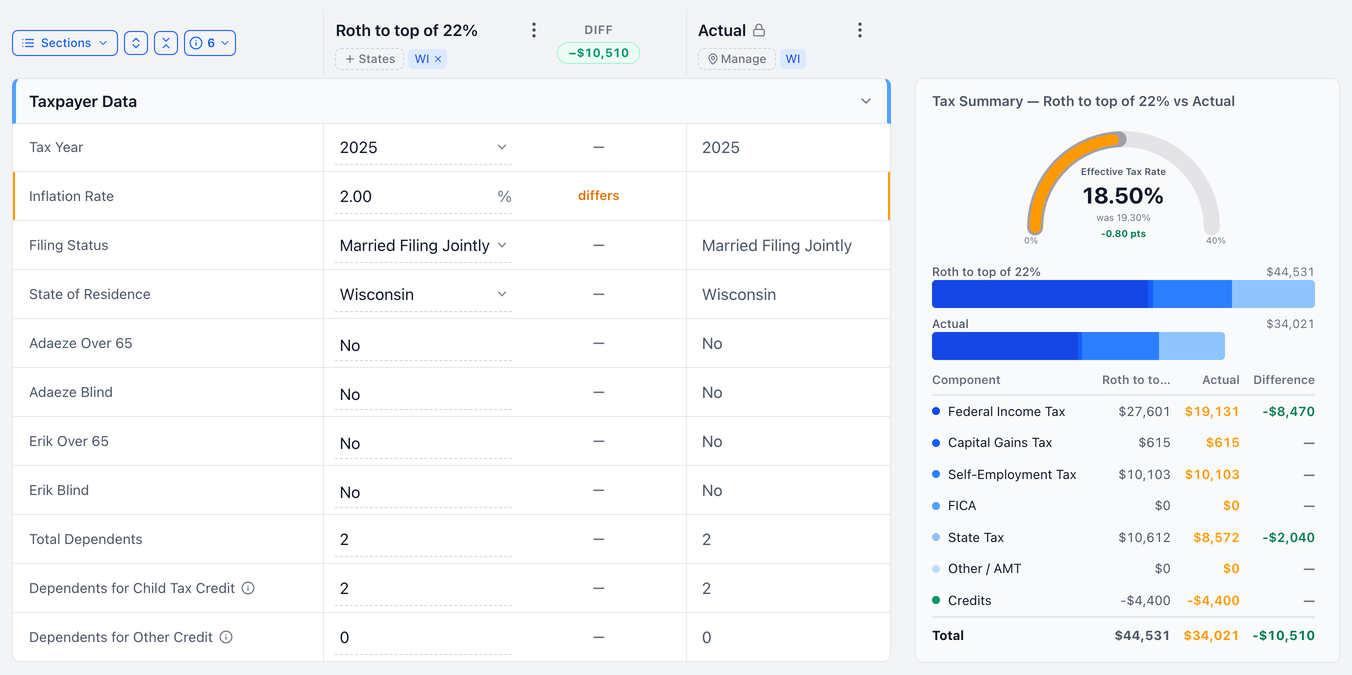Click the Roth to top of 22% tax bar
1352x675 pixels.
pos(1123,294)
